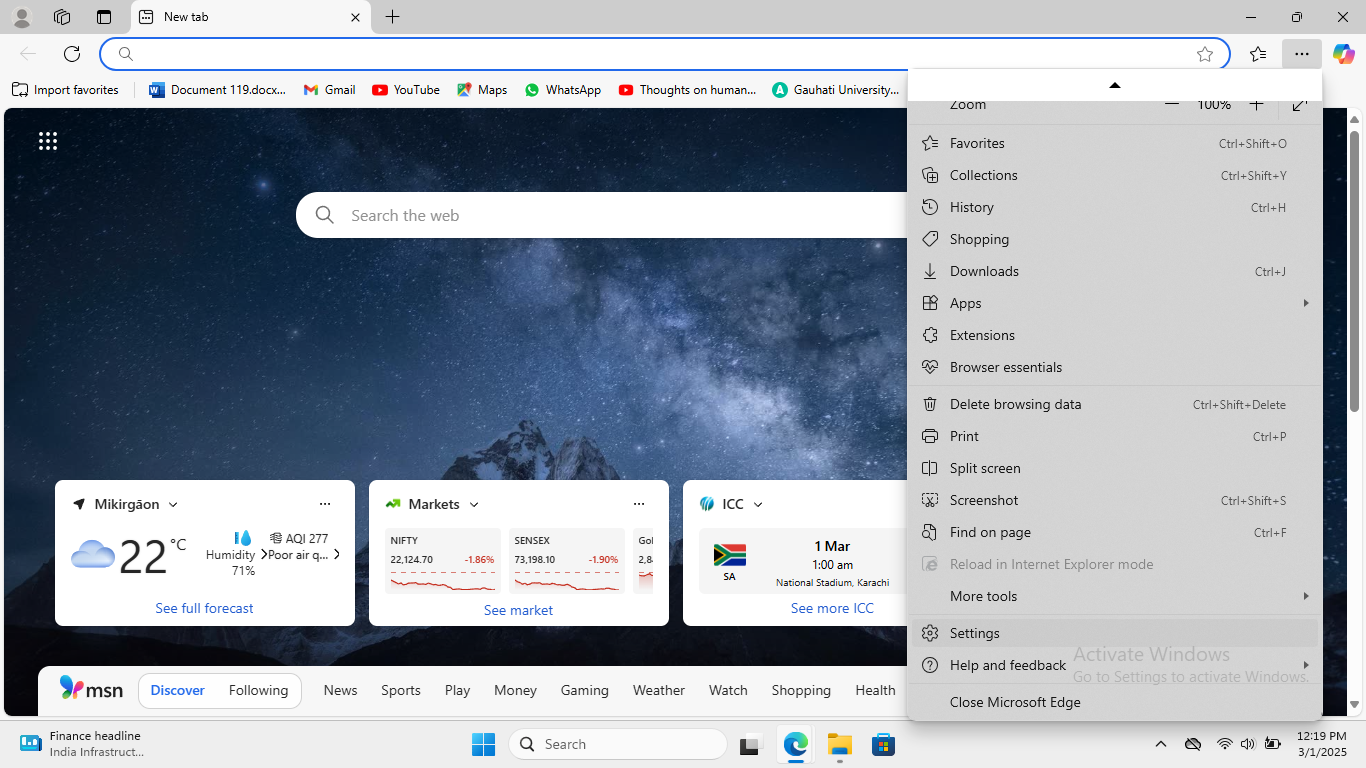
Task: Click the Copilot icon in the toolbar
Action: pyautogui.click(x=1343, y=54)
